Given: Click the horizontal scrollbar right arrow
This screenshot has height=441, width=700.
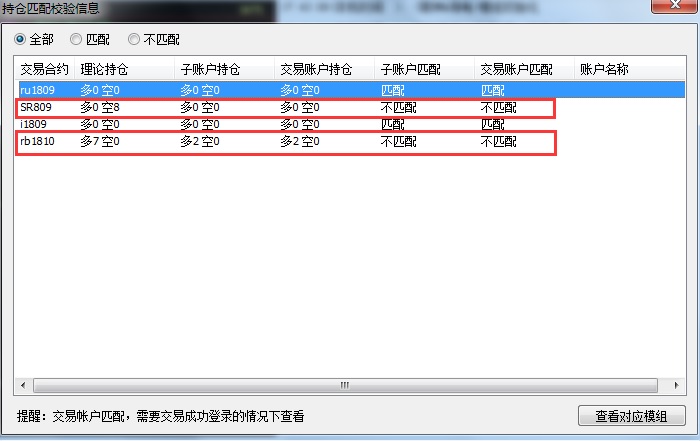Looking at the screenshot, I should (x=676, y=385).
